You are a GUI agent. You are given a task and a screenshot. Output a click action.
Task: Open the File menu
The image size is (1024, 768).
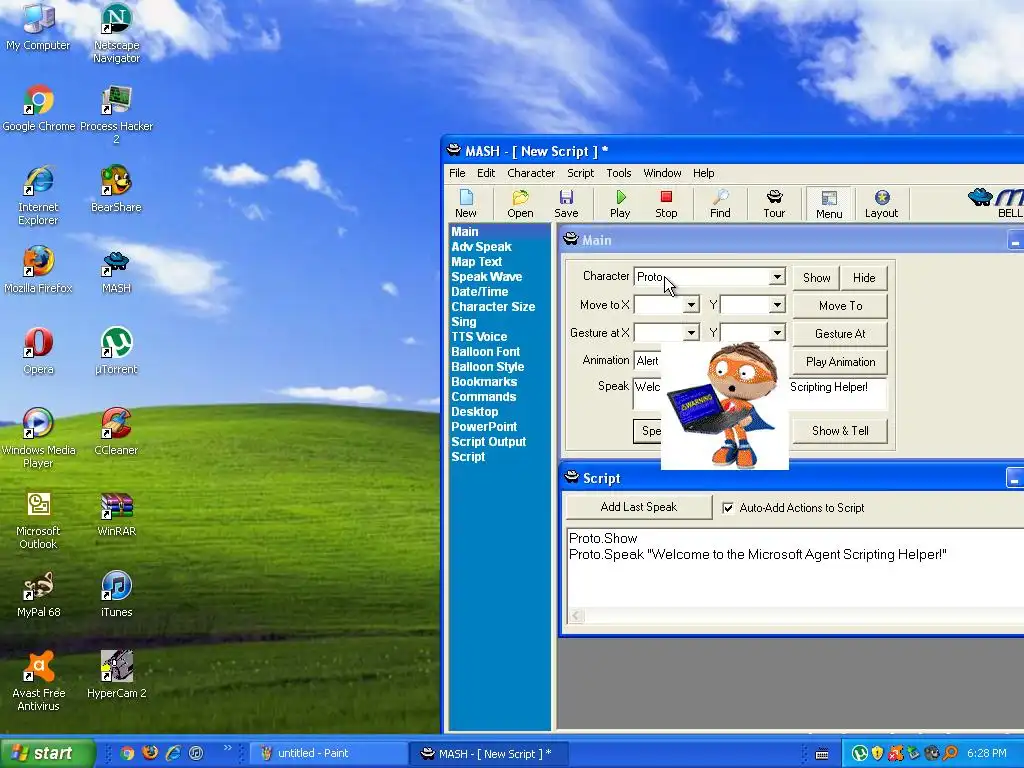point(457,173)
